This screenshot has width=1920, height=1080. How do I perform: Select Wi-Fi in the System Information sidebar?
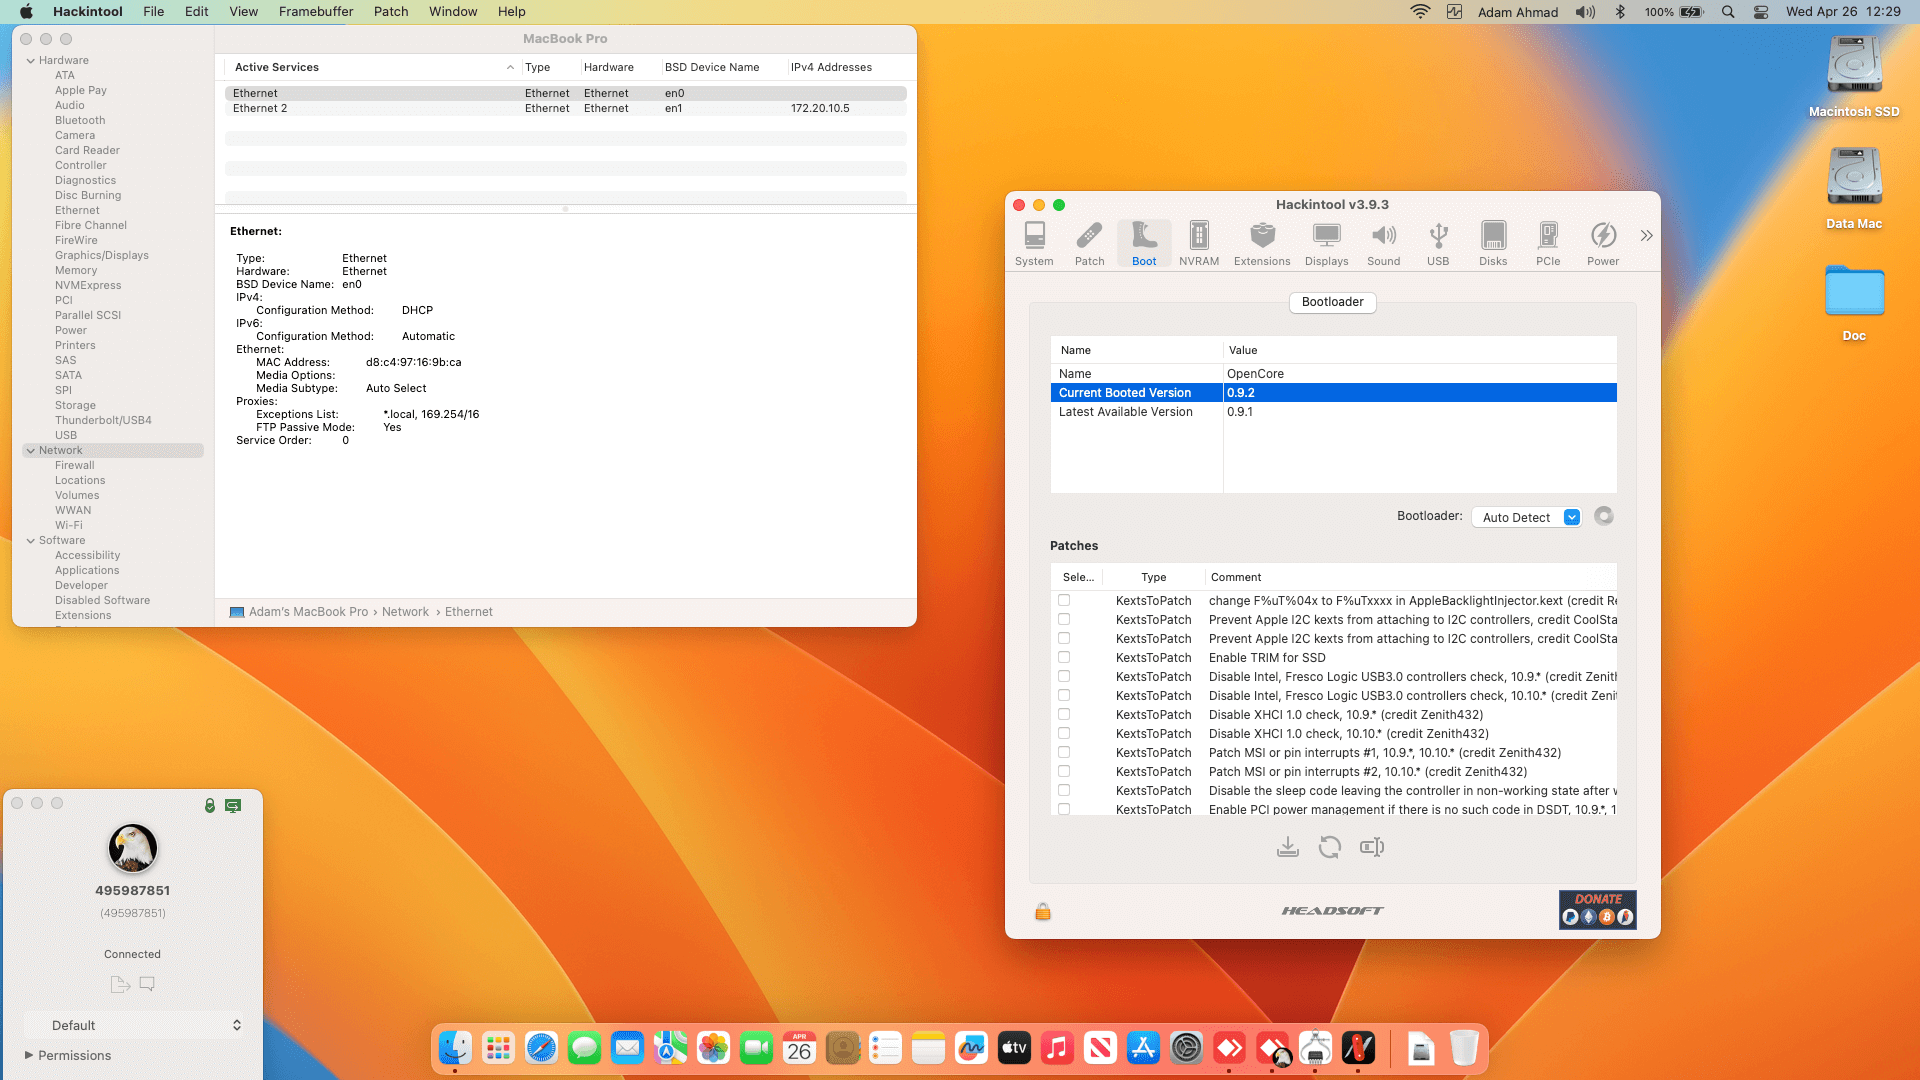tap(69, 525)
